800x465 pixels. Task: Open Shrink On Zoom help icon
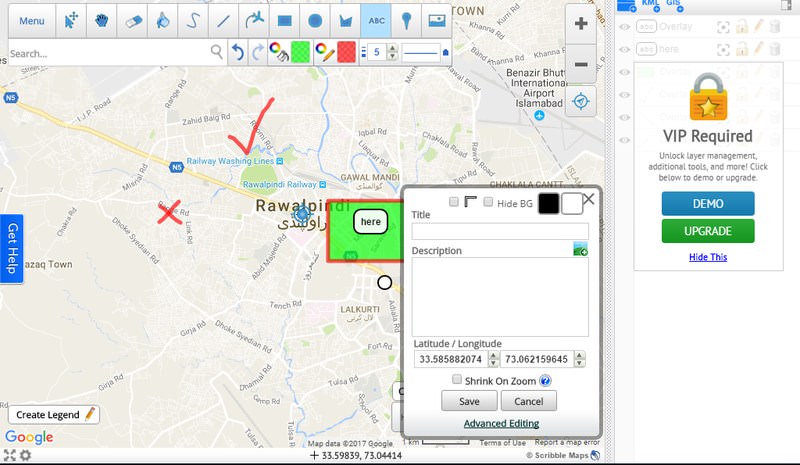pos(545,381)
